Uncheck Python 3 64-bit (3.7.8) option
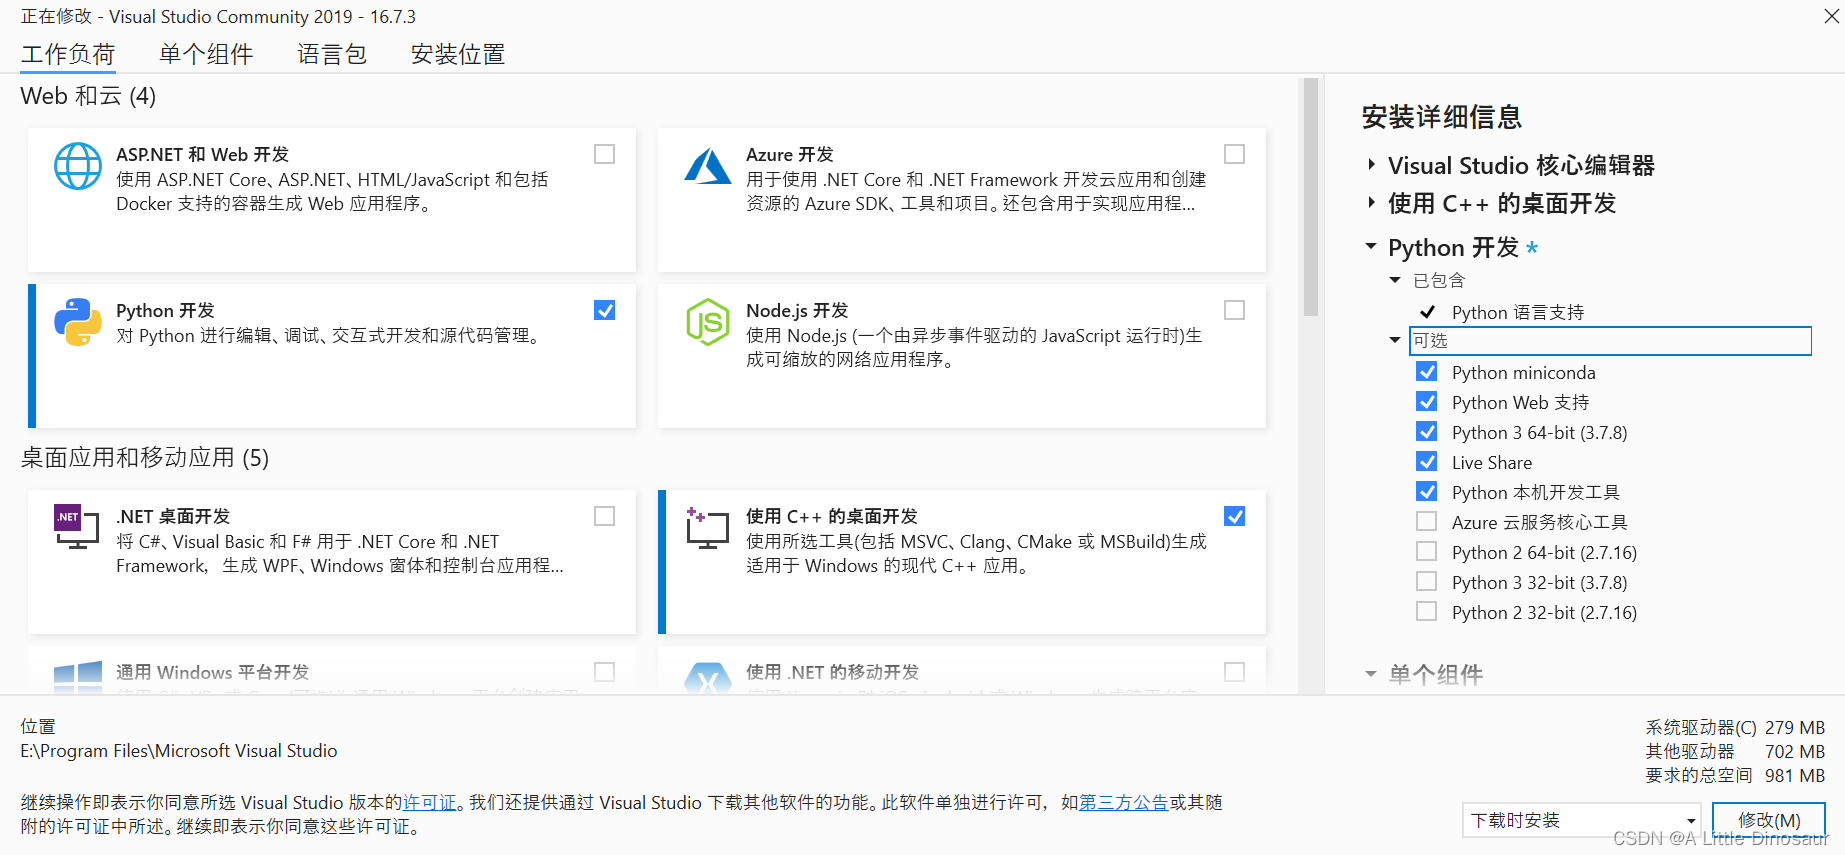Screen dimensions: 1845x855 tap(1427, 432)
